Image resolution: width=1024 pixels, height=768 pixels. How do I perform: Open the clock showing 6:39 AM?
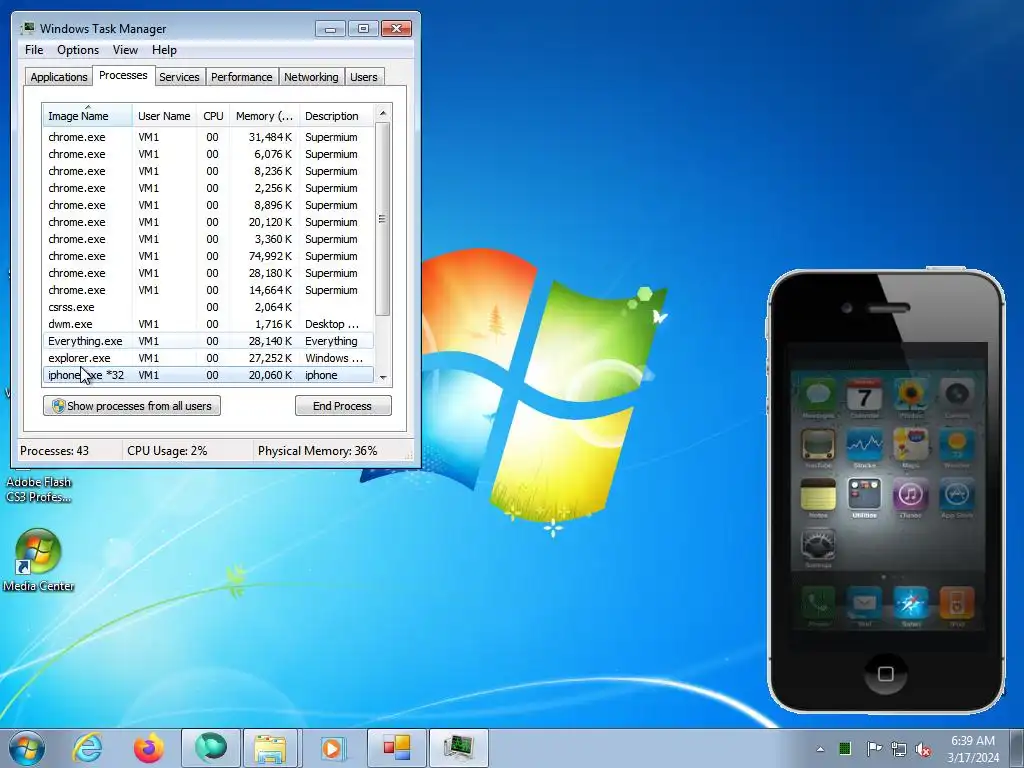click(x=973, y=749)
